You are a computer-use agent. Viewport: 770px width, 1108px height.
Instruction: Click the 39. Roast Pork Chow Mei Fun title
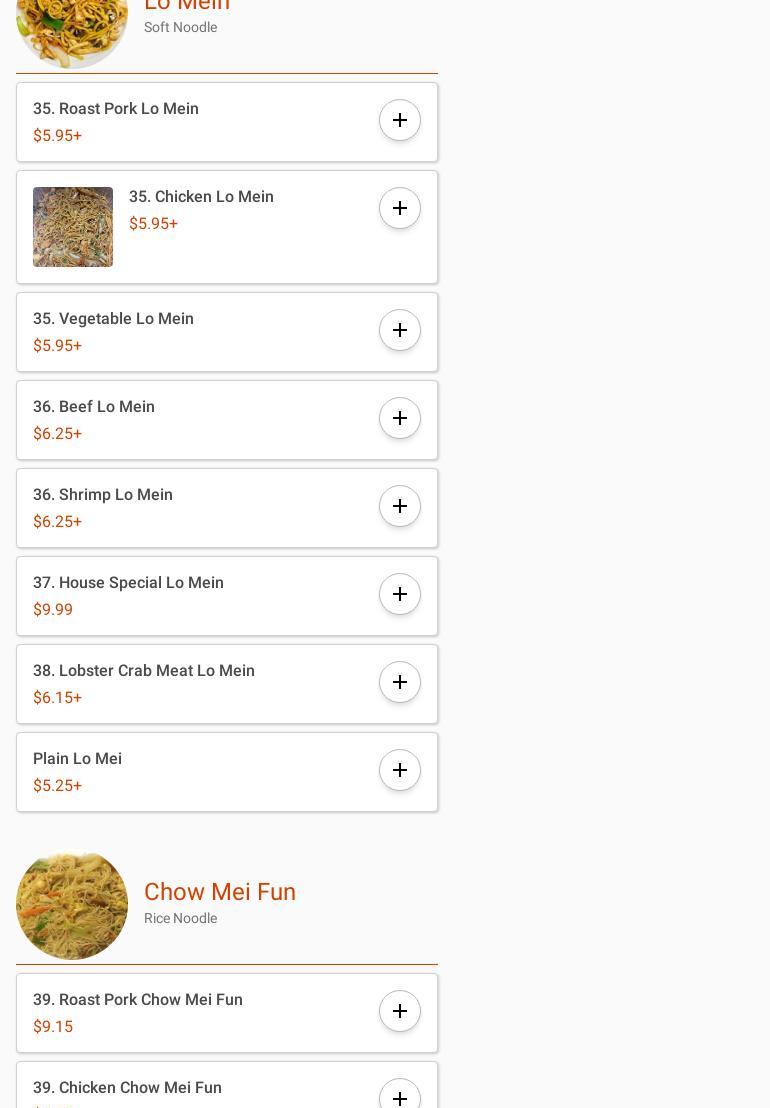tap(138, 1000)
